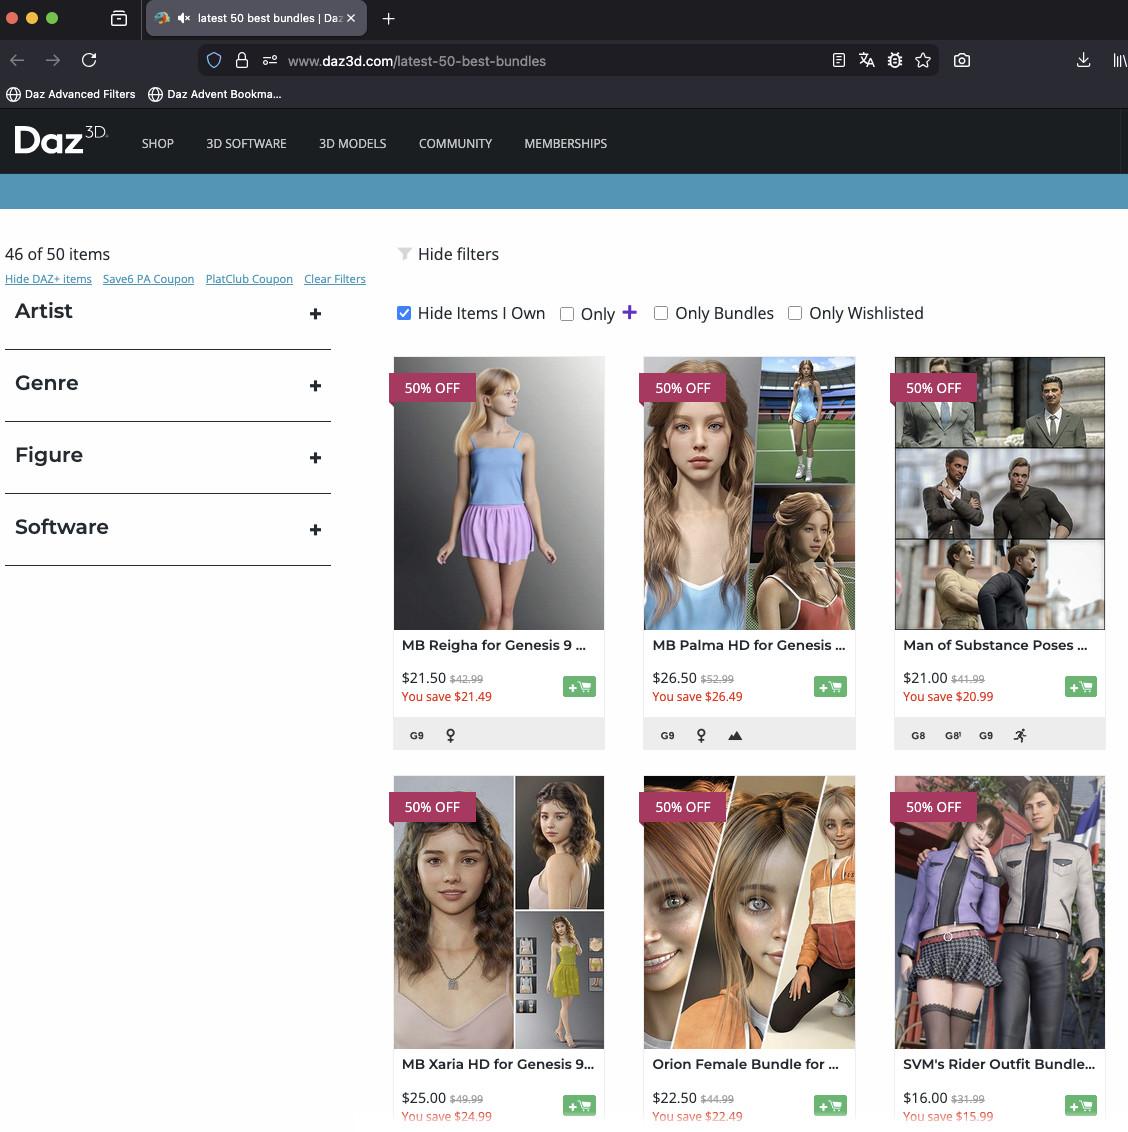Open the library icon in toolbar
1128x1132 pixels.
[1119, 61]
